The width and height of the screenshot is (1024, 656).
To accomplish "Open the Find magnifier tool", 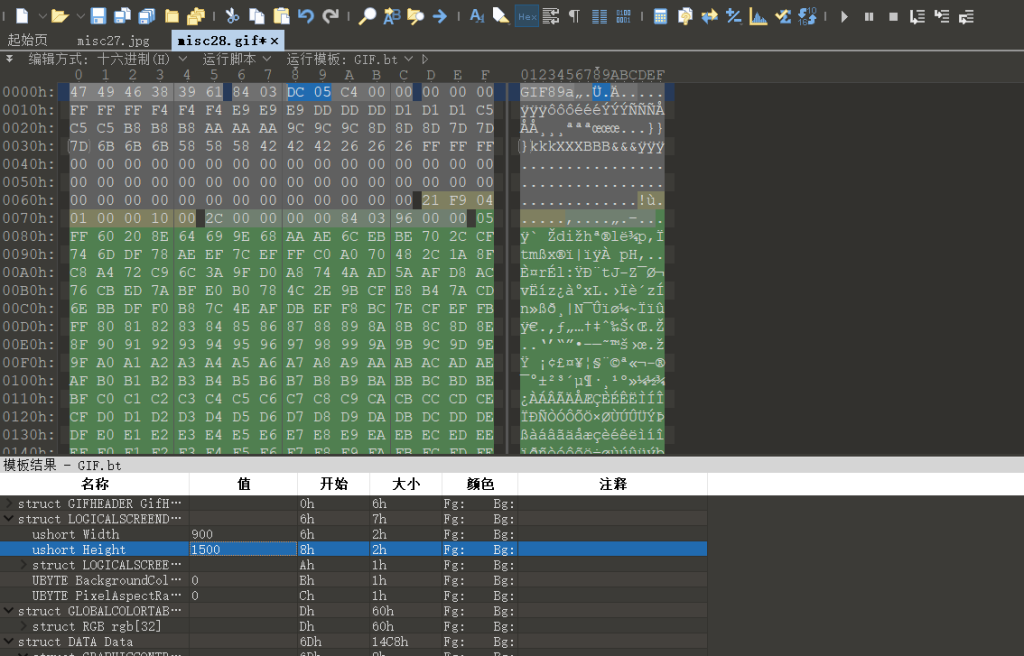I will 368,16.
